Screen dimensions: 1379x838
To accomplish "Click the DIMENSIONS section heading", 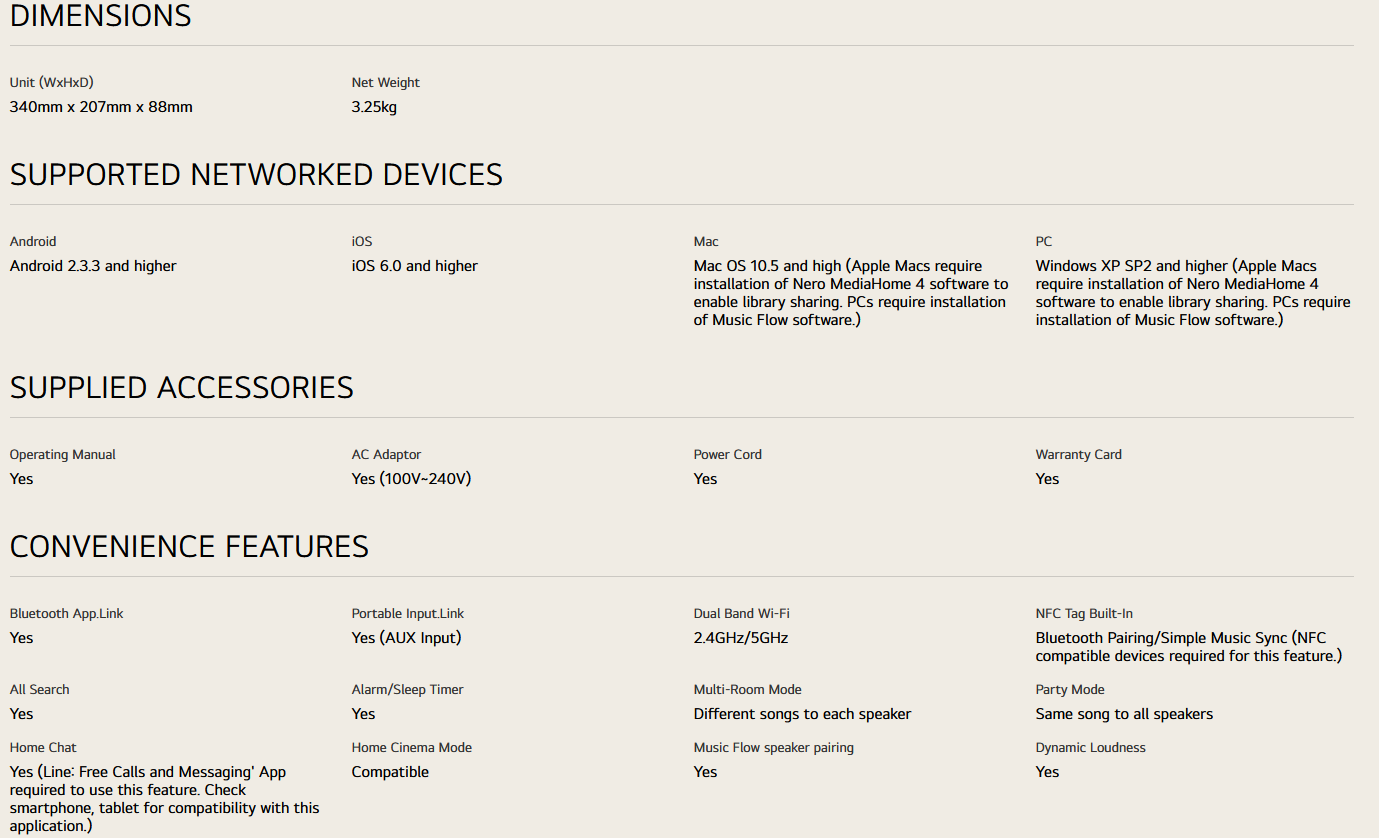I will pyautogui.click(x=100, y=16).
